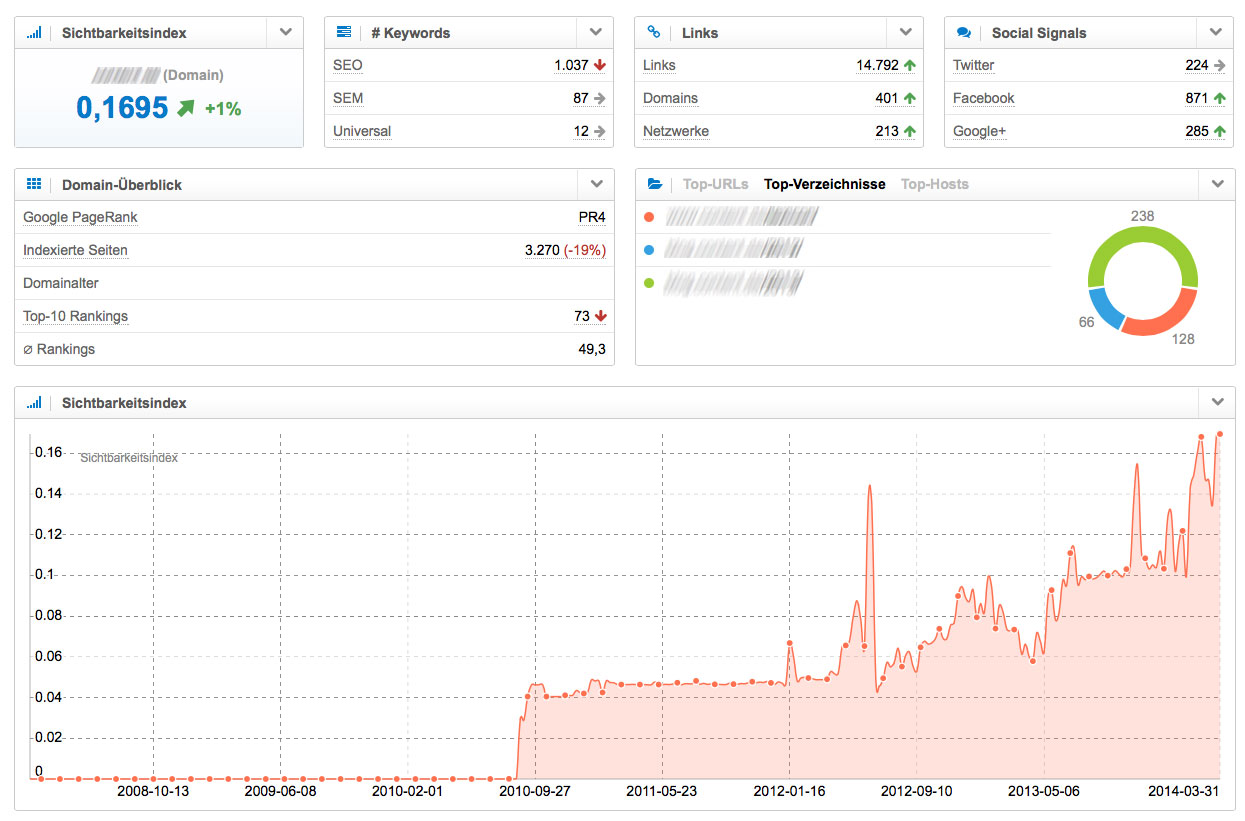Open the Top-10 Rankings link

point(75,316)
